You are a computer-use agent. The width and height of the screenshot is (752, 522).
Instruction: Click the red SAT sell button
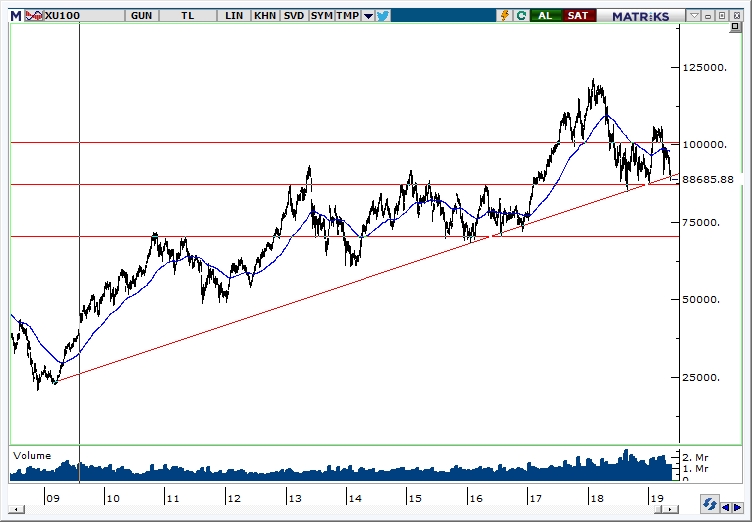tap(578, 16)
